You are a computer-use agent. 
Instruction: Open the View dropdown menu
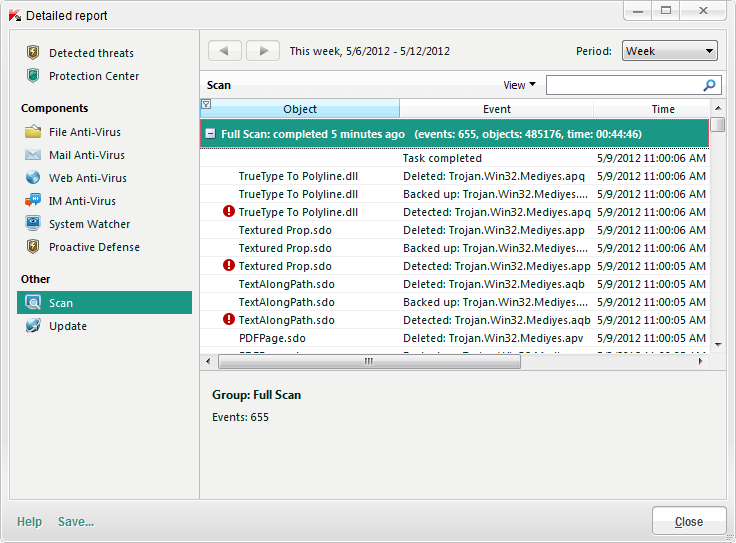click(520, 86)
